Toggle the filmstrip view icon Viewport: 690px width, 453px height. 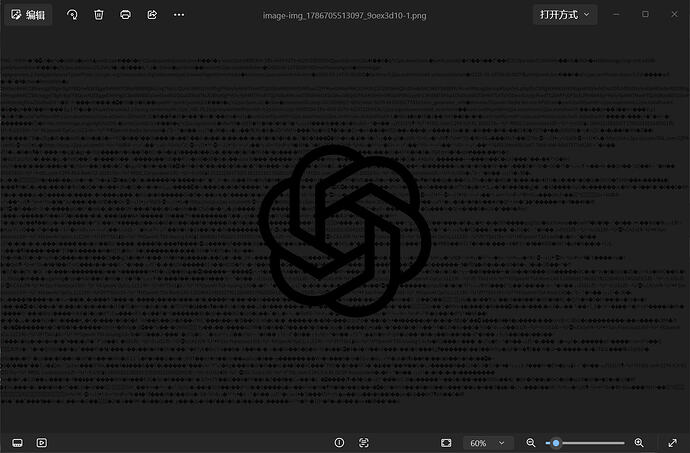click(x=18, y=443)
